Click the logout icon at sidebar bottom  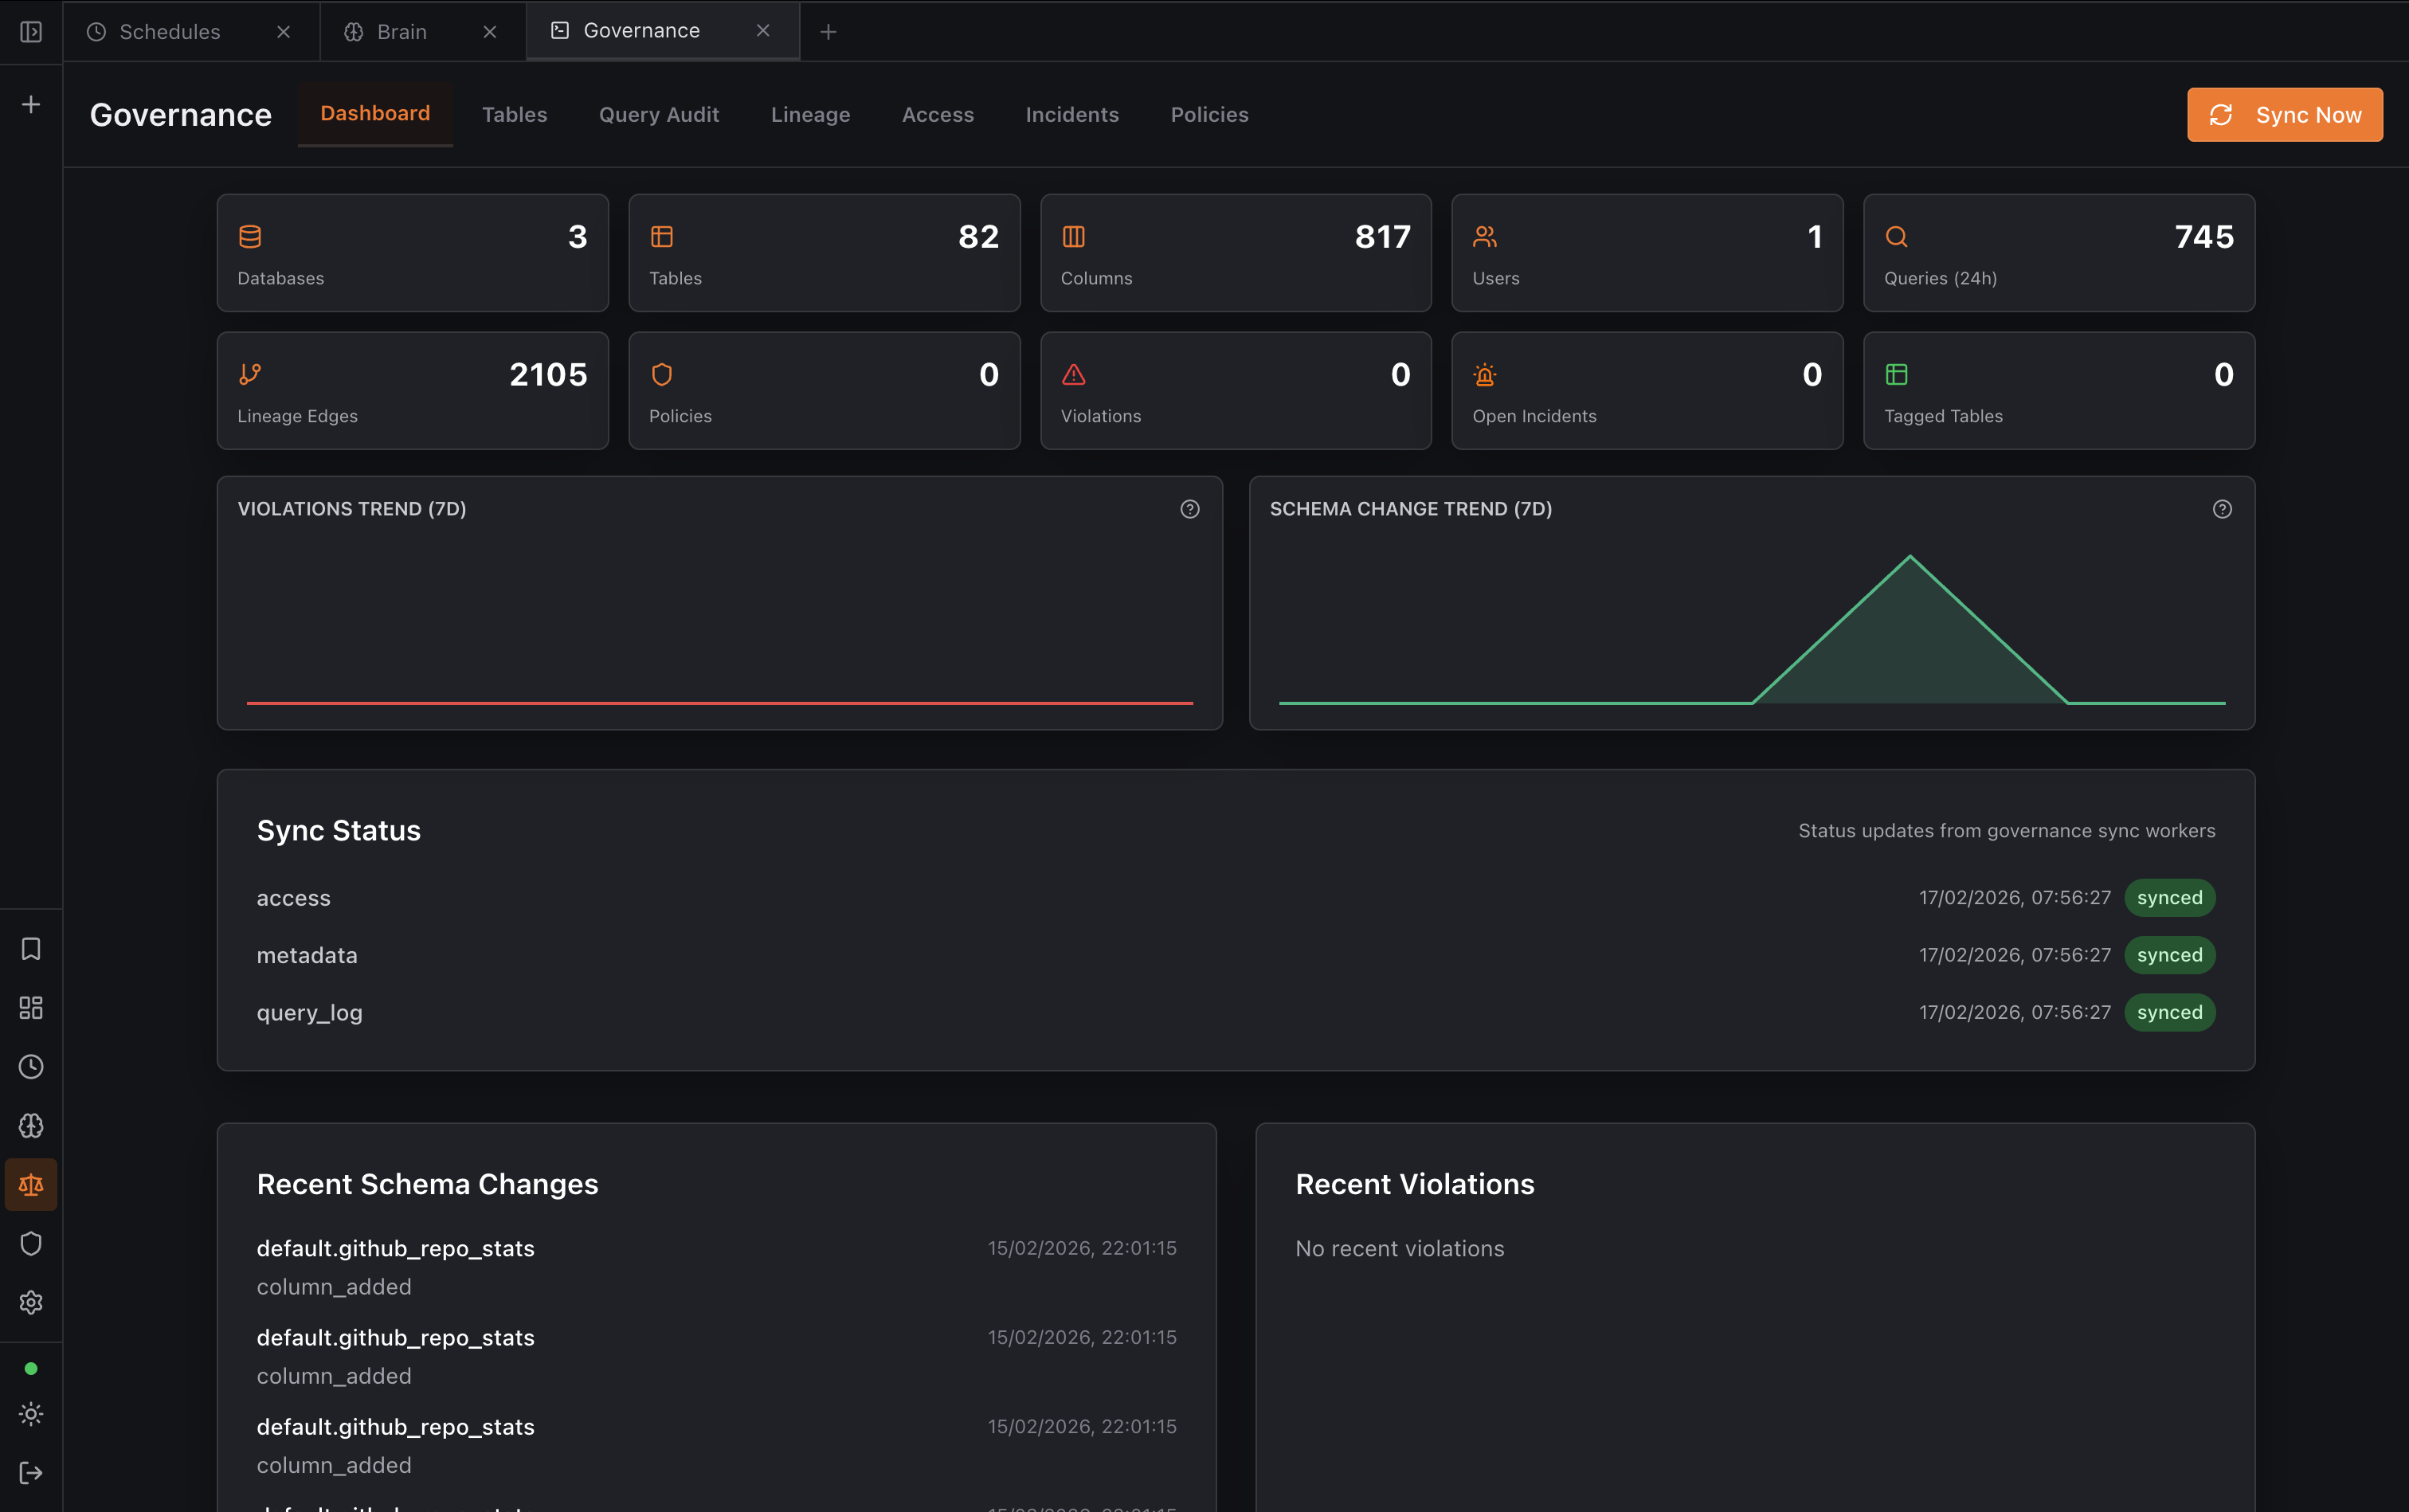(30, 1471)
